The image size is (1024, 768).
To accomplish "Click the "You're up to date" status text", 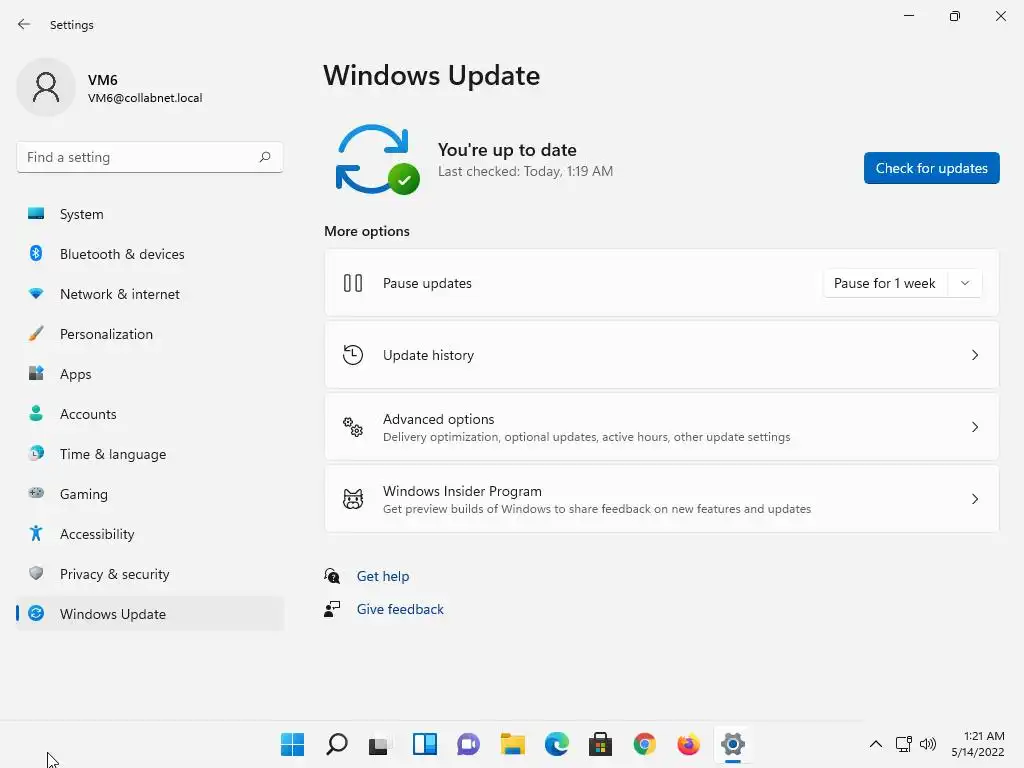I will (x=507, y=150).
